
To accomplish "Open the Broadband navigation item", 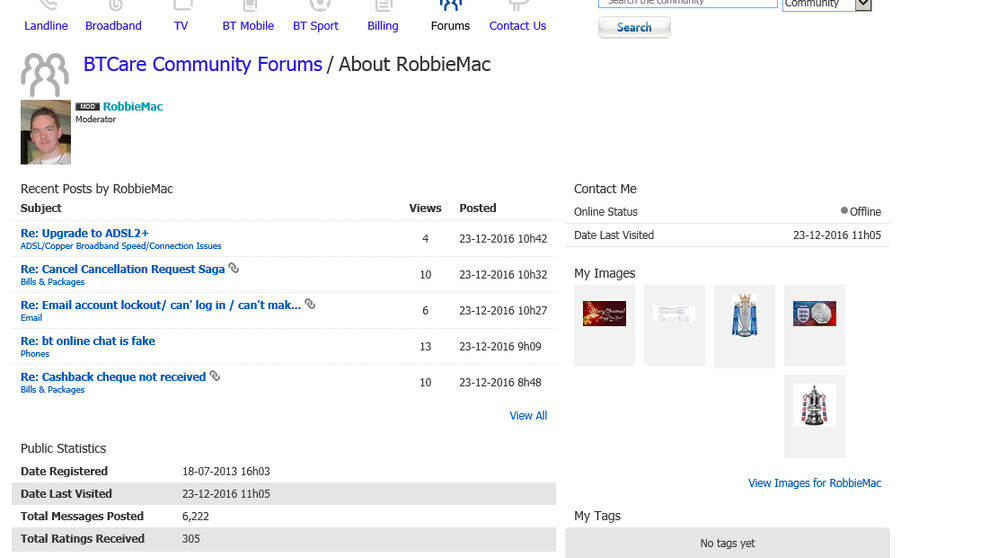I will (x=113, y=25).
